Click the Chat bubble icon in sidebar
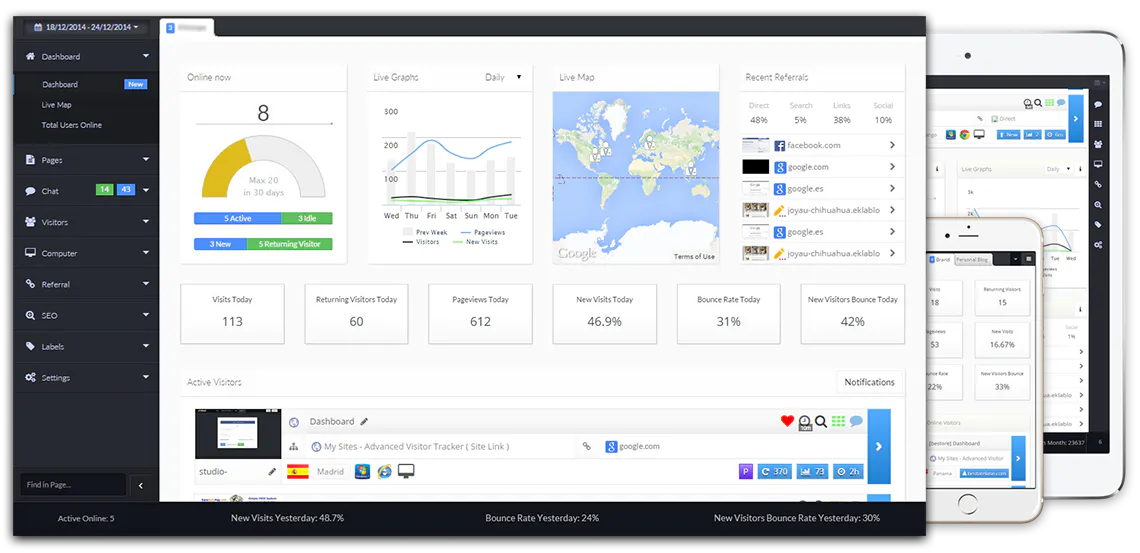1140x553 pixels. pos(31,191)
